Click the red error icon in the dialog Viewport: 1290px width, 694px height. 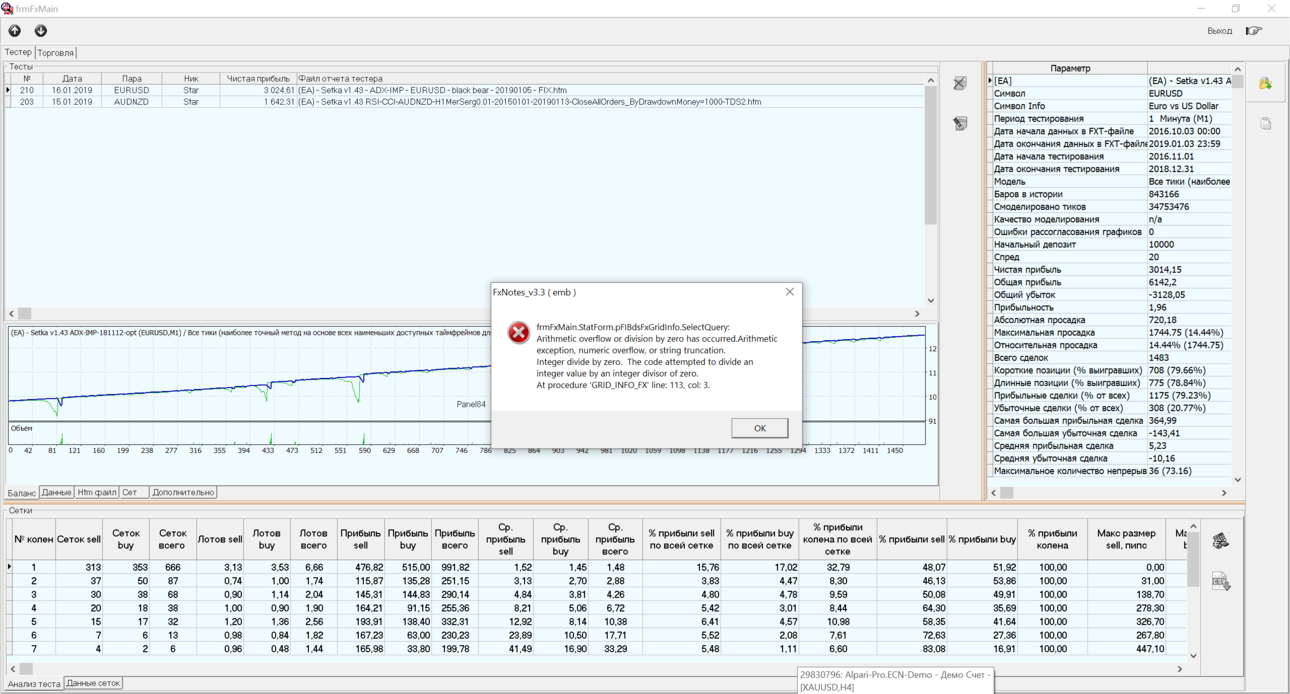(x=518, y=333)
